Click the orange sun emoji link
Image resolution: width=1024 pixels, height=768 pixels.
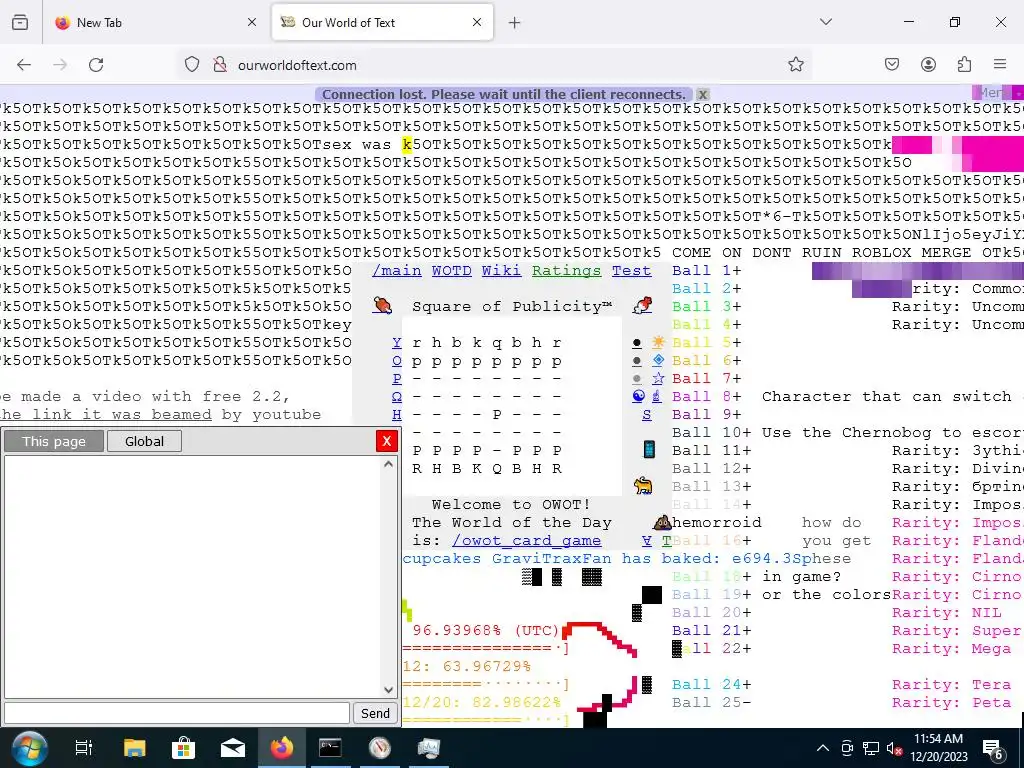(658, 342)
